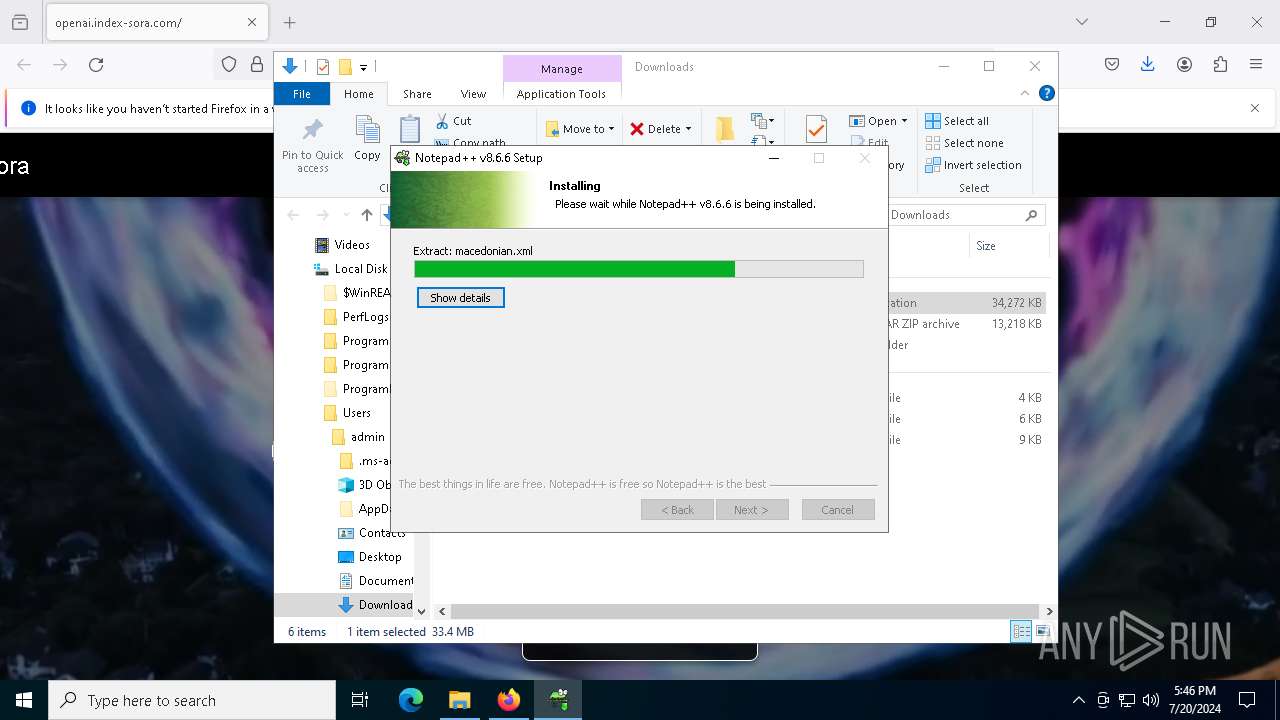Click Show details in Notepad++ Setup
This screenshot has height=720, width=1280.
tap(460, 298)
